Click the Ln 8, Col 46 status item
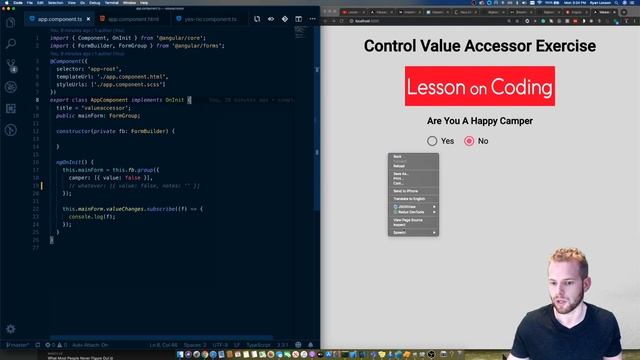Viewport: 640px width, 360px height. [163, 345]
